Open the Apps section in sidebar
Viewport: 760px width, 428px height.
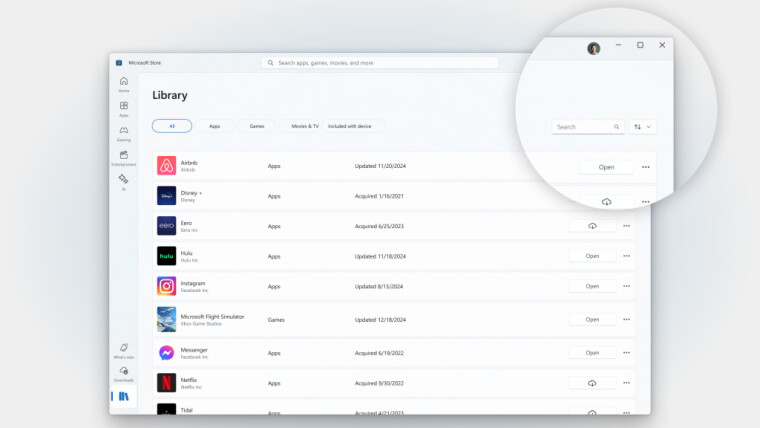(124, 109)
